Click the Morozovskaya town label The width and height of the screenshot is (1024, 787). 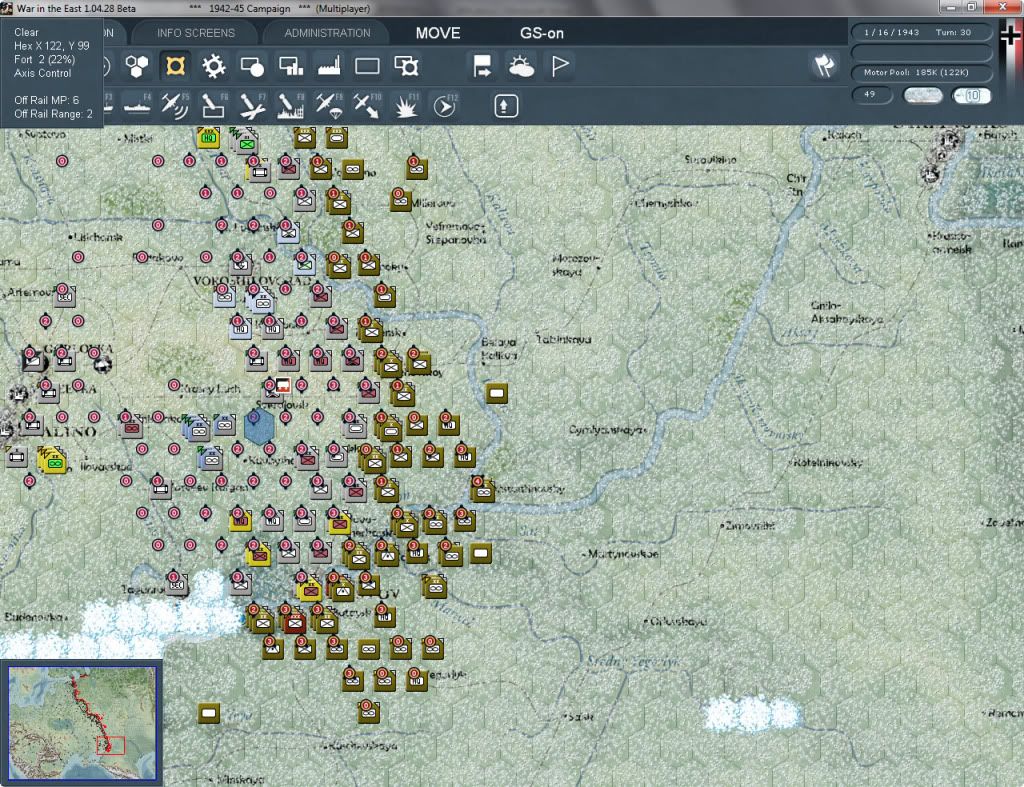point(575,265)
